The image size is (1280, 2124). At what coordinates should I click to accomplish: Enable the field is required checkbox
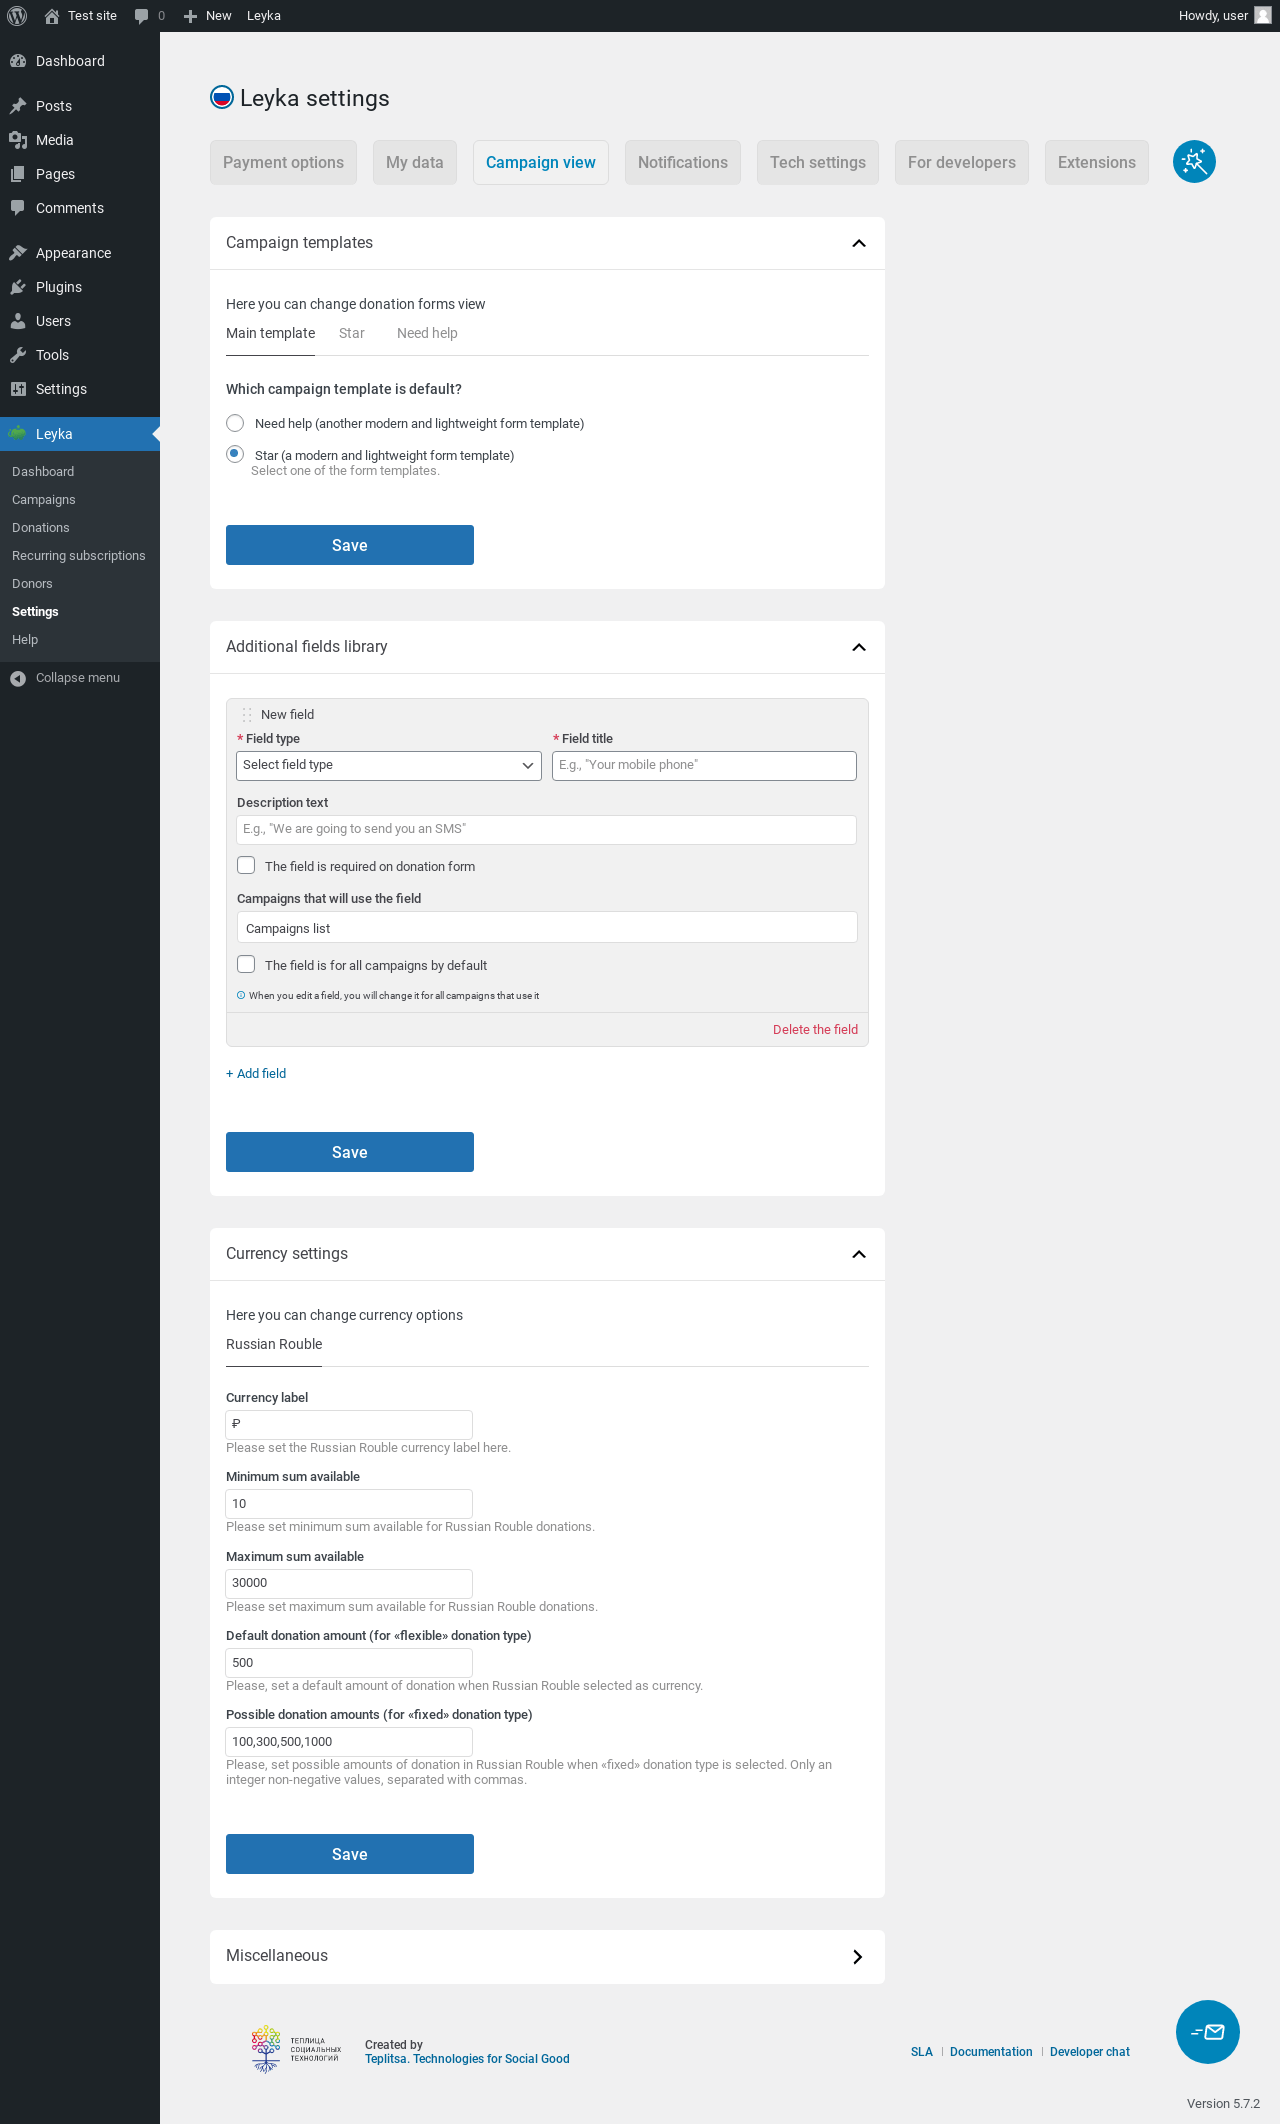(246, 865)
